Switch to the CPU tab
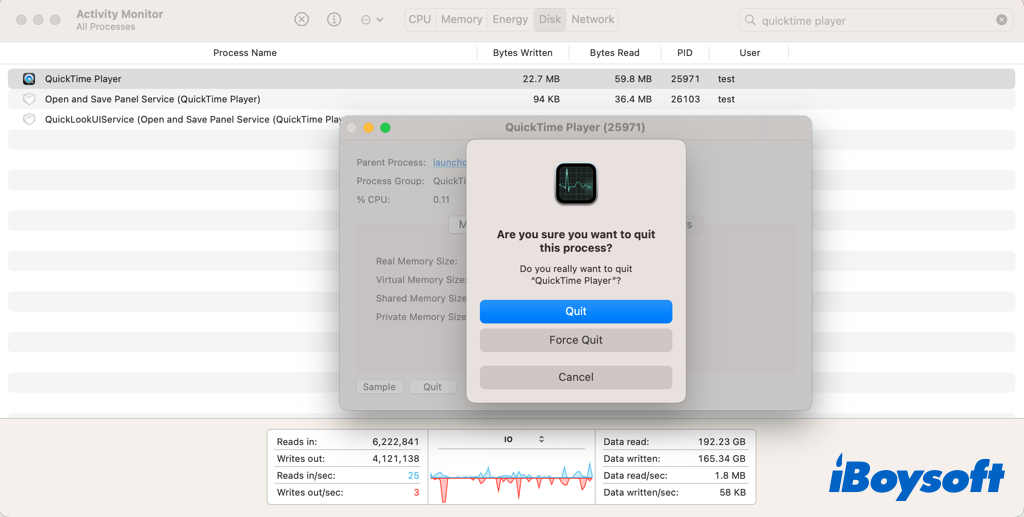Screen dimensions: 1024x517 pos(420,19)
